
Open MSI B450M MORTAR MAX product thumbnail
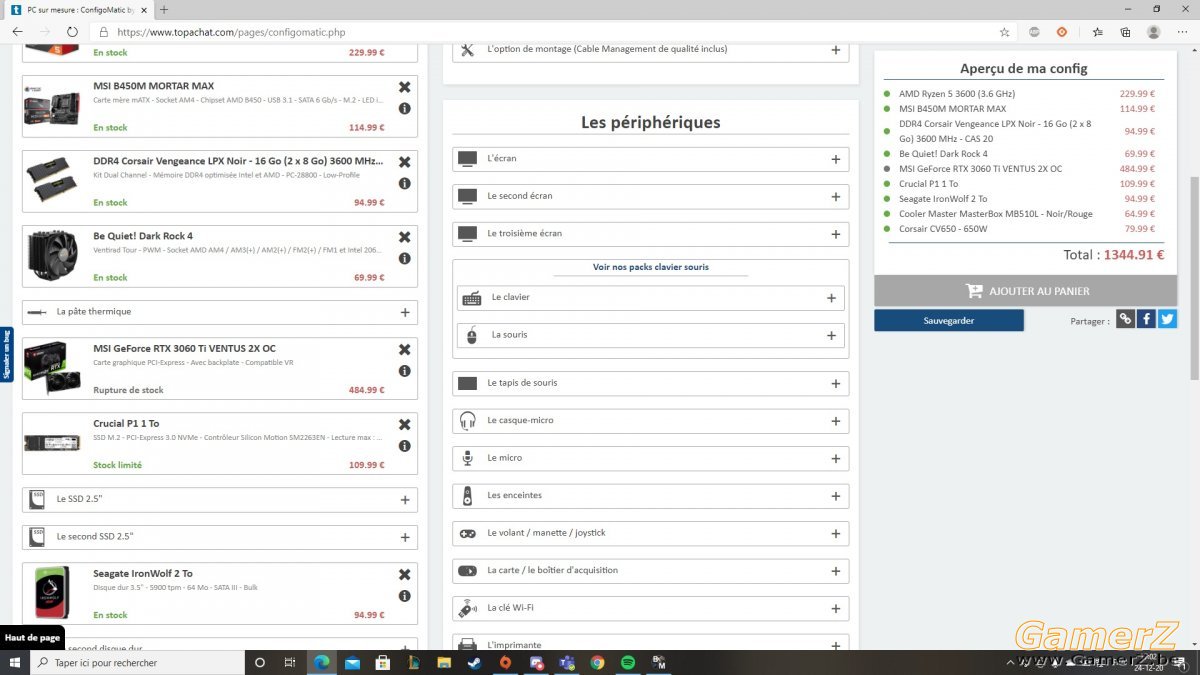tap(51, 109)
